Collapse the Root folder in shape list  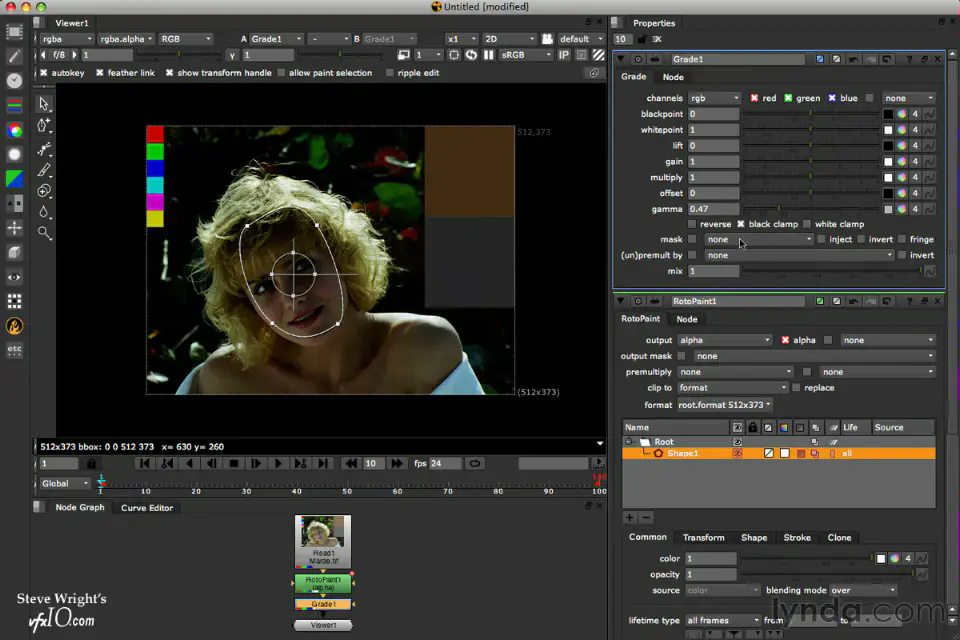pos(629,442)
